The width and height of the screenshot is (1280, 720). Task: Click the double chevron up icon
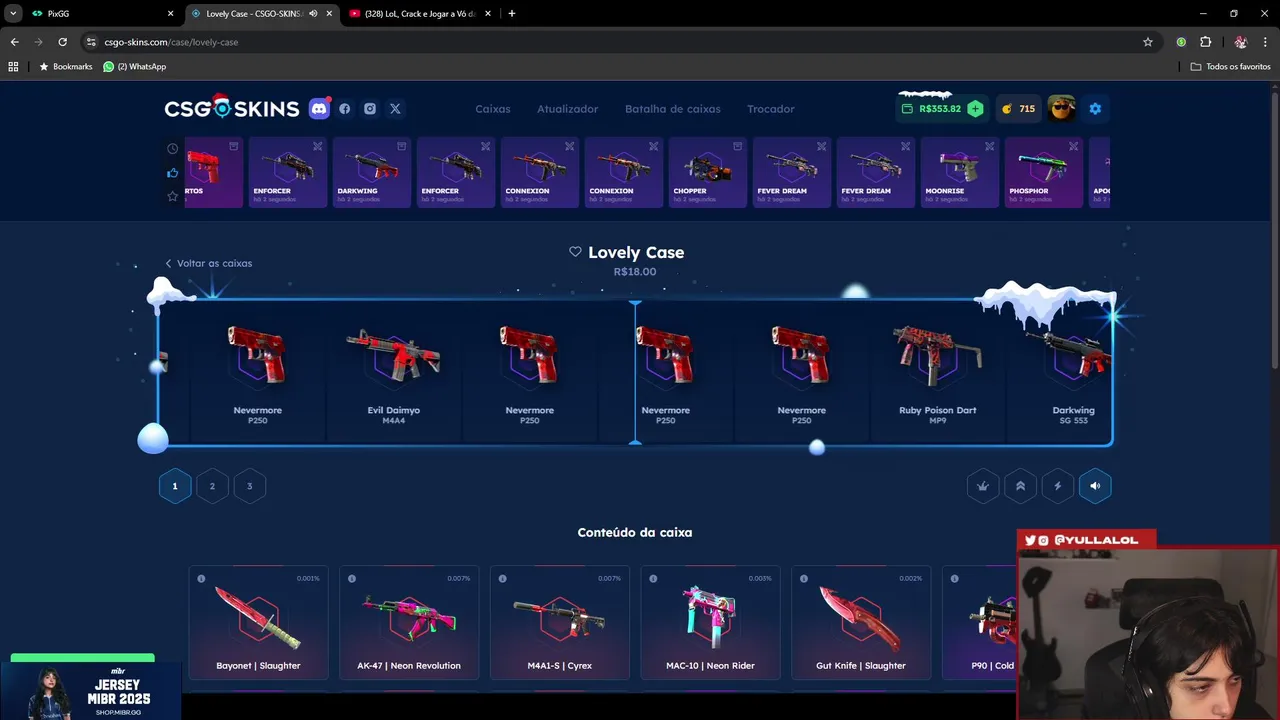point(1020,486)
